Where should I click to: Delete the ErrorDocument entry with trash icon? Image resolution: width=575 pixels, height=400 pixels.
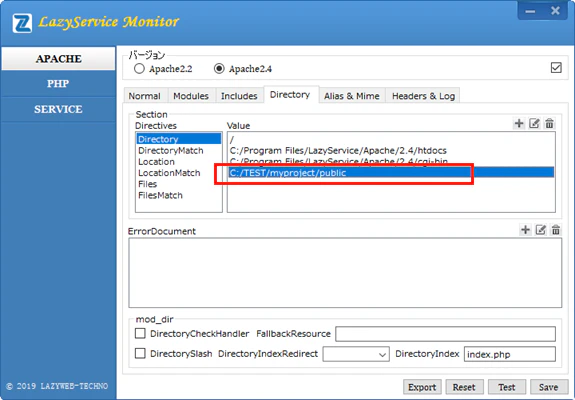click(x=556, y=230)
